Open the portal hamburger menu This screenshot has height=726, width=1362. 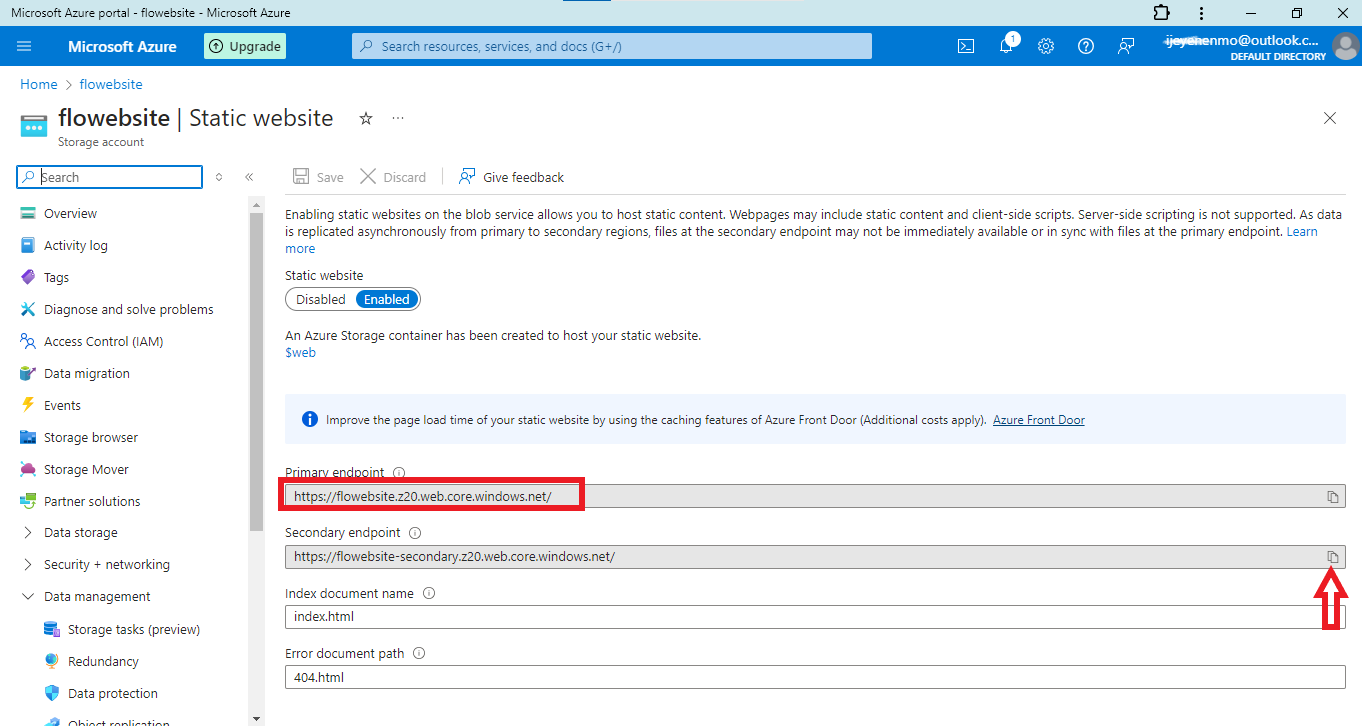[25, 46]
